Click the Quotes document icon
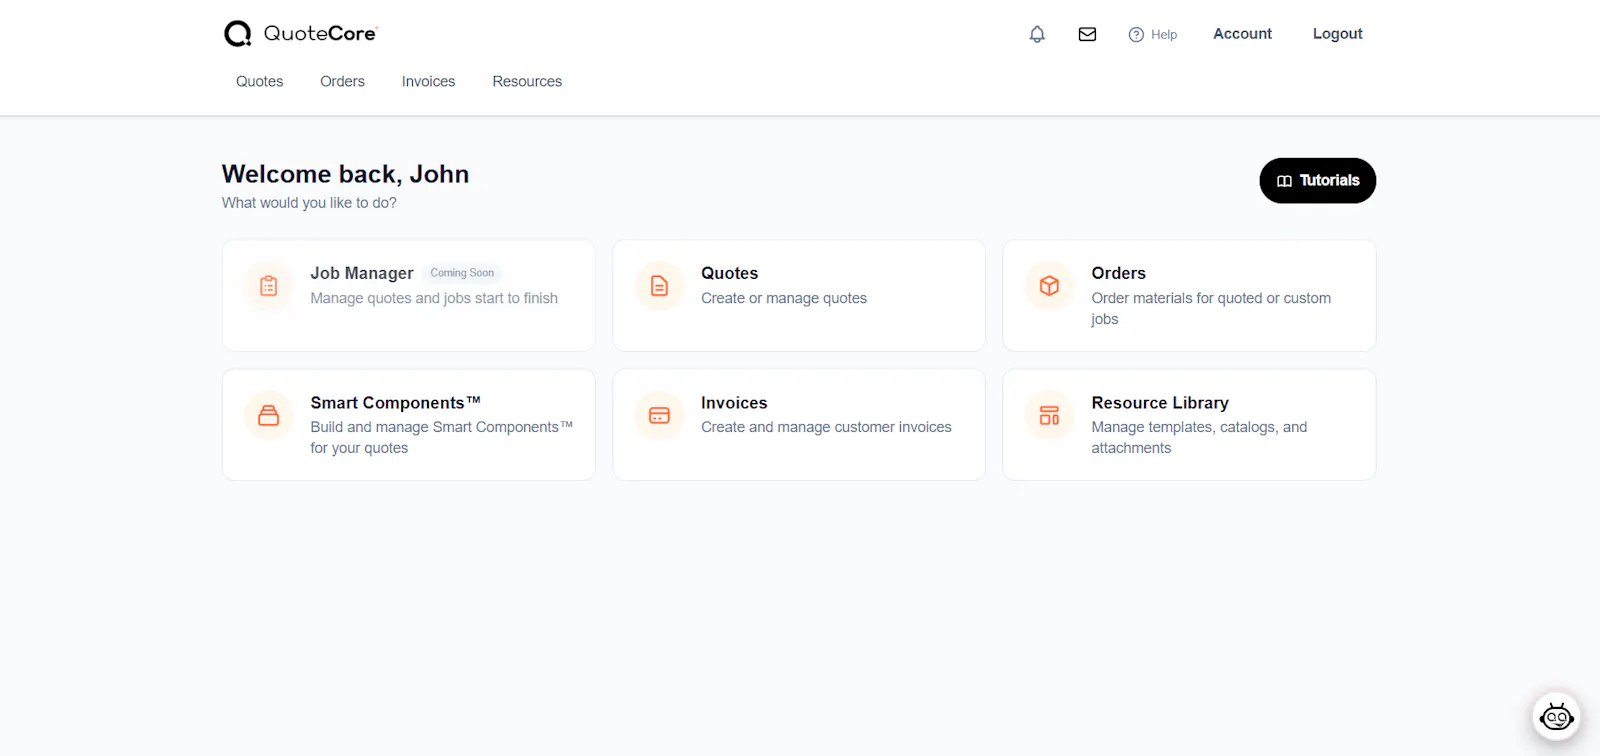Image resolution: width=1600 pixels, height=756 pixels. (x=659, y=286)
